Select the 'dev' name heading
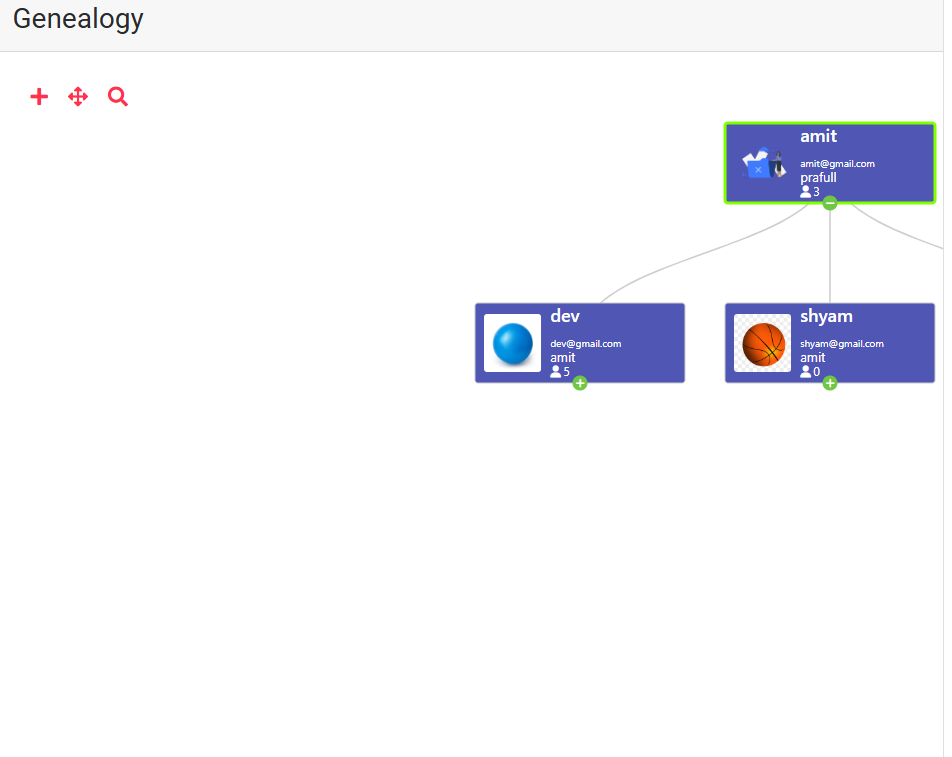Image resolution: width=952 pixels, height=757 pixels. coord(565,316)
